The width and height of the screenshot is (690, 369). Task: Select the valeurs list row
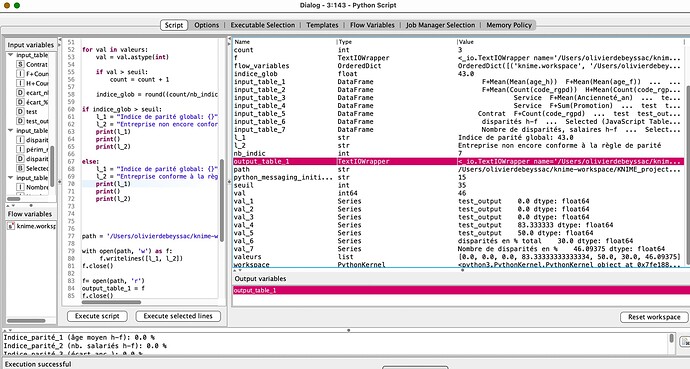click(459, 257)
